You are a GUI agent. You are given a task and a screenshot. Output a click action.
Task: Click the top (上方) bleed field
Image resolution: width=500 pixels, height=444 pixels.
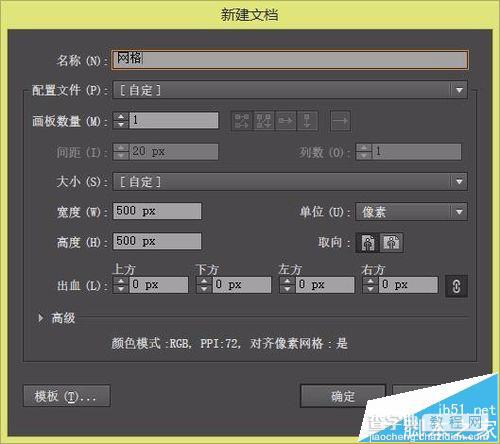[159, 285]
